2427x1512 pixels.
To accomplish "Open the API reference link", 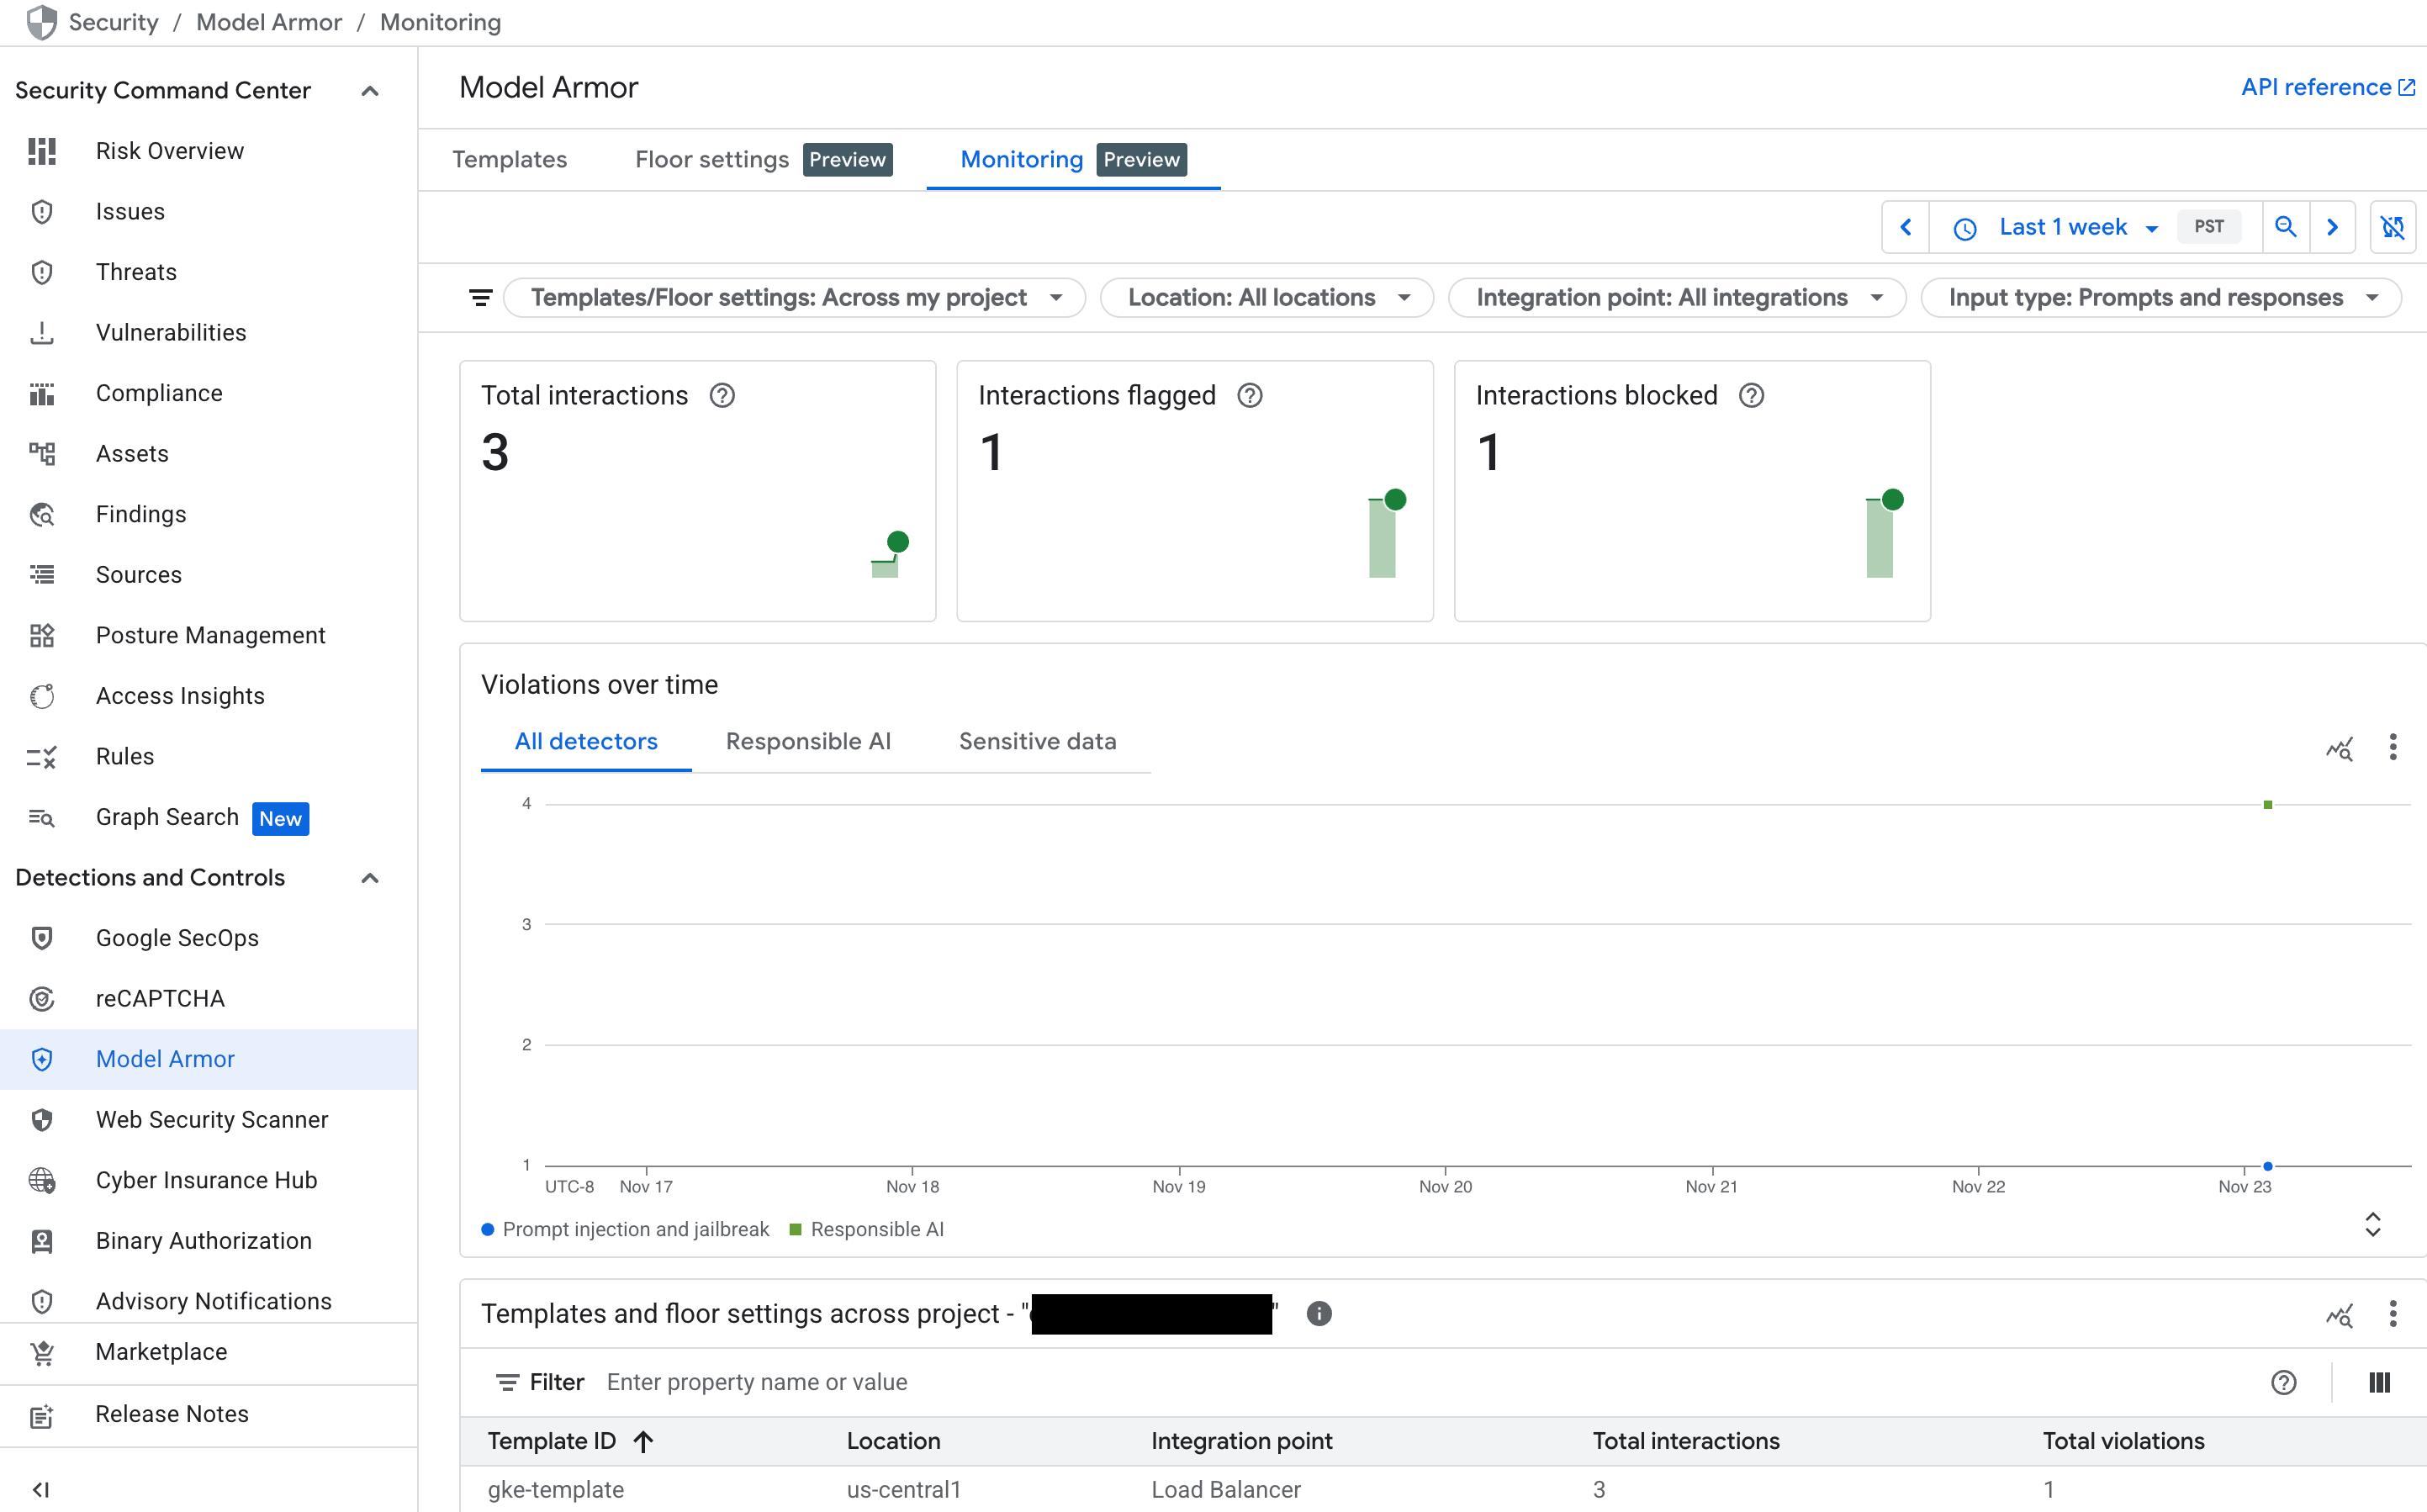I will (2316, 87).
